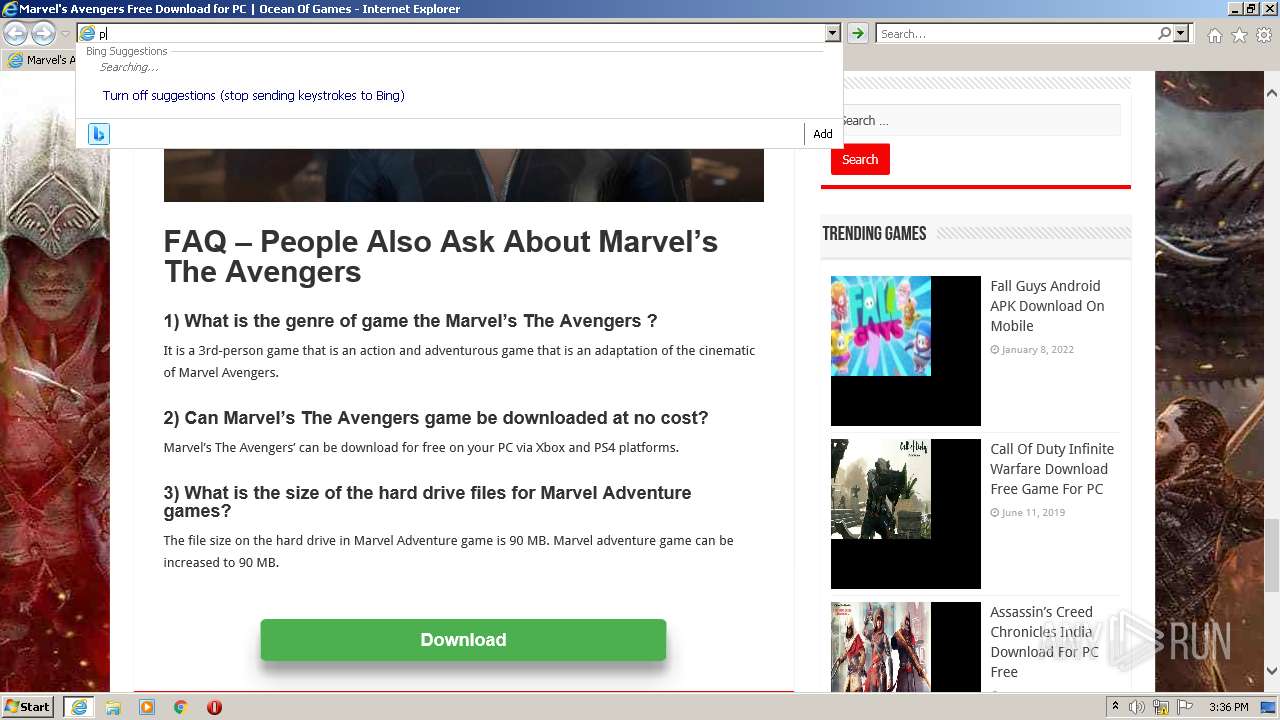Click the green Download button
The width and height of the screenshot is (1280, 720).
pos(463,640)
